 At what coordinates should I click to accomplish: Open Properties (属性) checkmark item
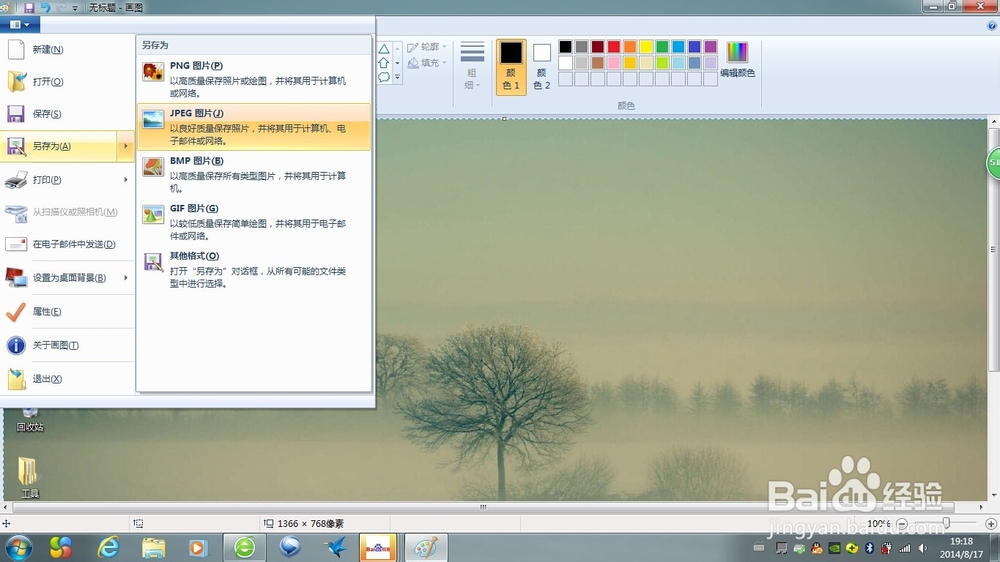coord(67,311)
